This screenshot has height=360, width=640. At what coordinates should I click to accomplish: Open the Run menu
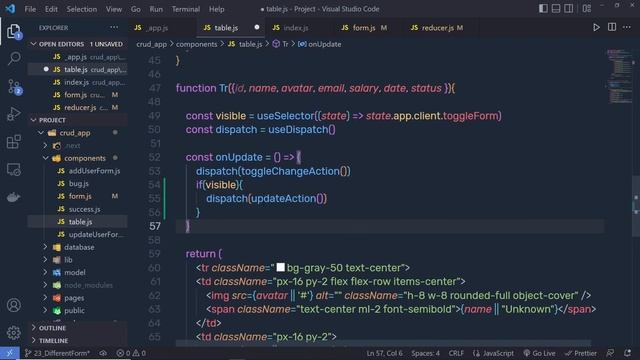click(156, 9)
